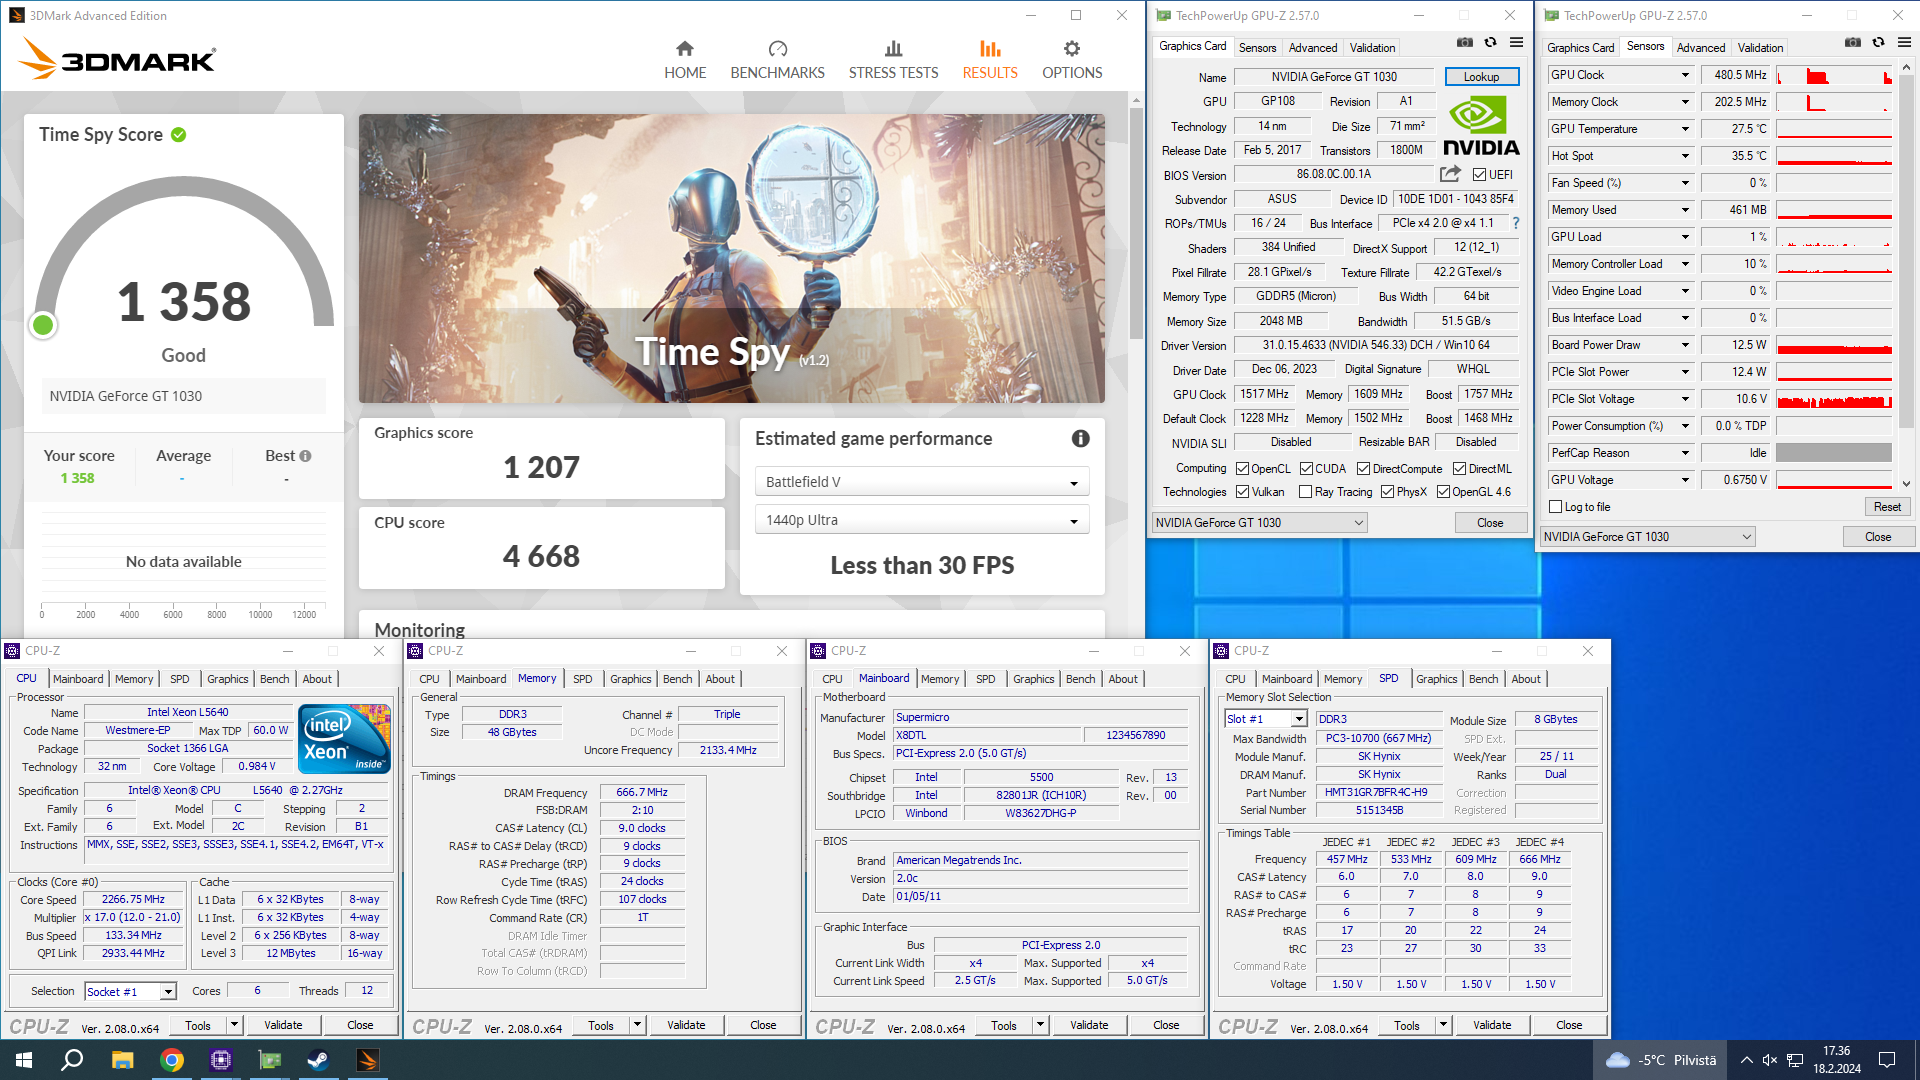1920x1080 pixels.
Task: Click Time Spy benchmark thumbnail image
Action: pyautogui.click(x=732, y=258)
